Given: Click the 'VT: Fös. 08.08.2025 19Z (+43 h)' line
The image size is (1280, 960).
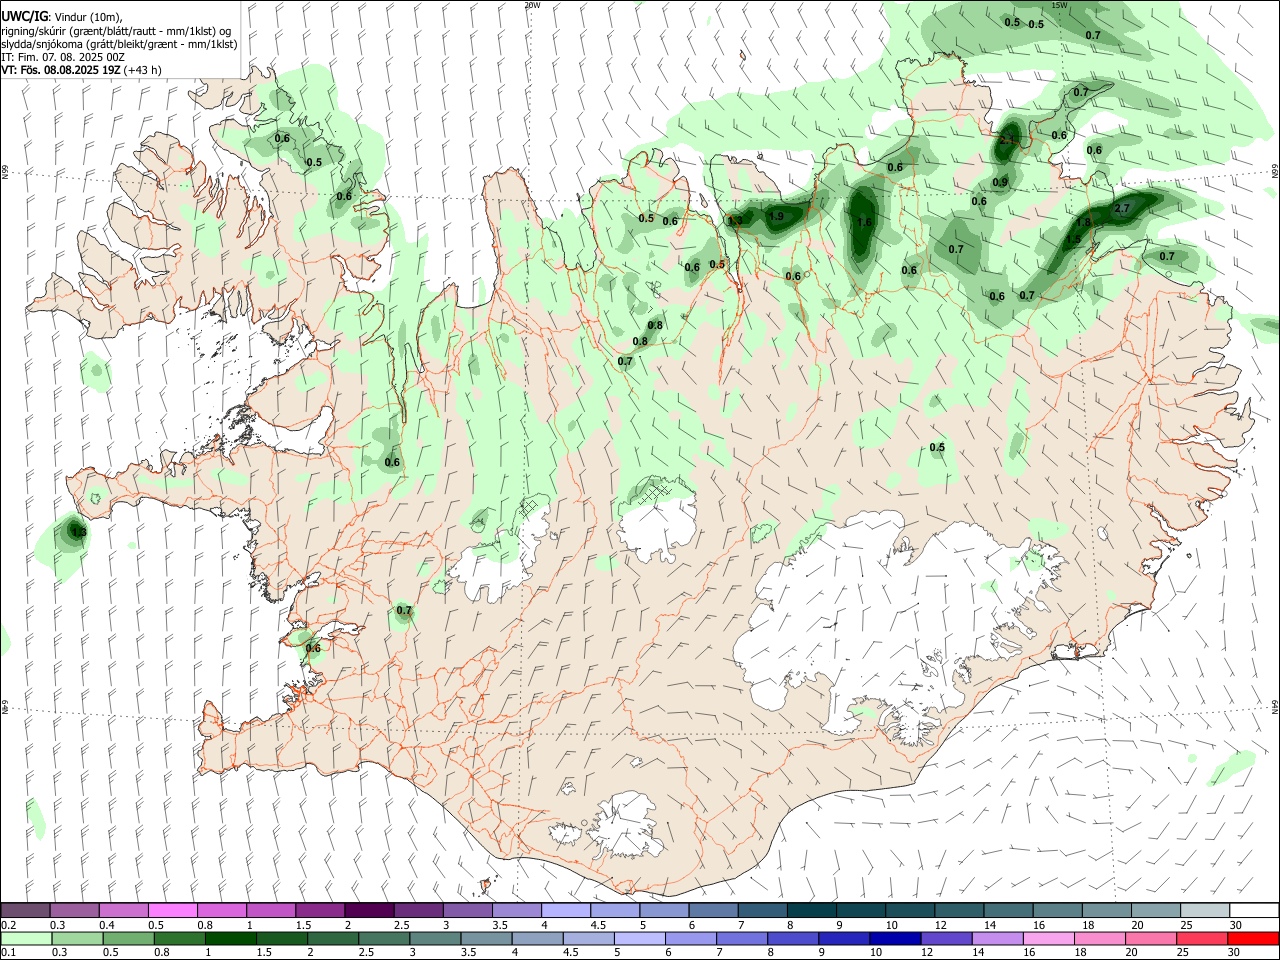Looking at the screenshot, I should (x=81, y=70).
